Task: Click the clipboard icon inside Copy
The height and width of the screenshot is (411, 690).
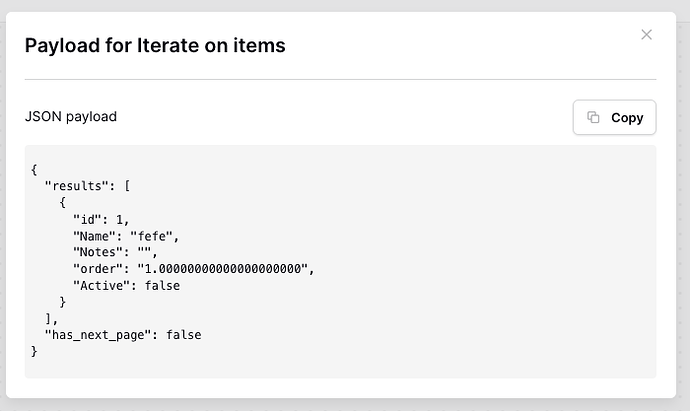Action: click(x=593, y=117)
